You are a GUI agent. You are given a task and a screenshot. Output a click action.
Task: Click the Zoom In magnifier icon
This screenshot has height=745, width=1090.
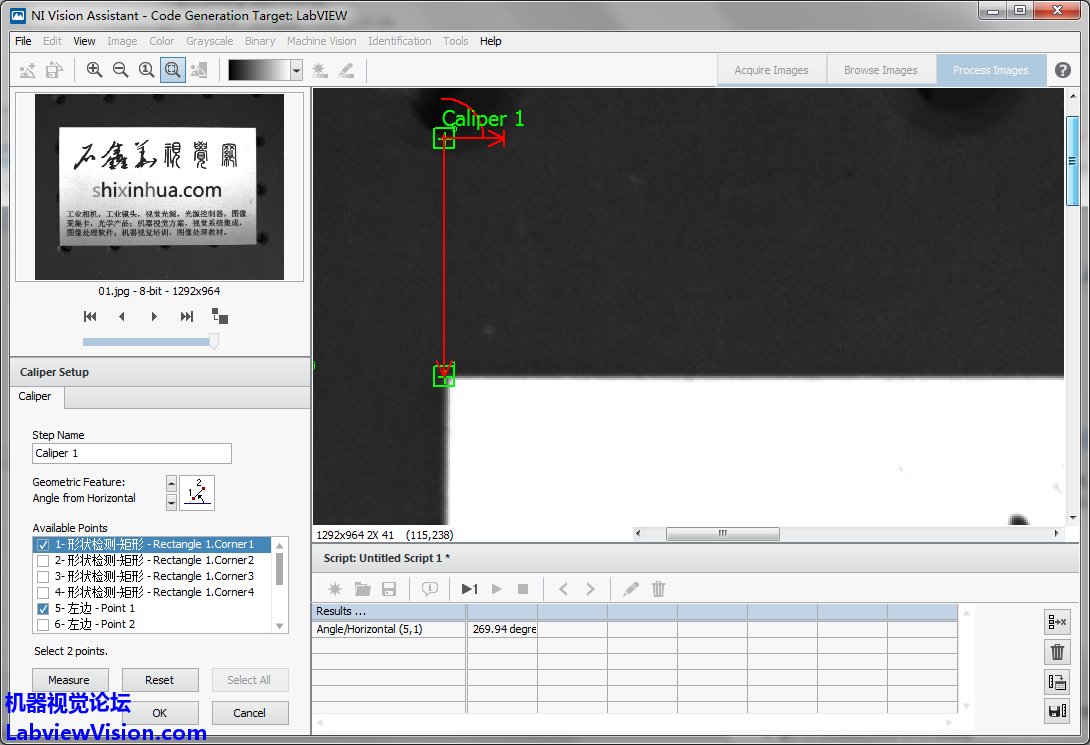94,70
